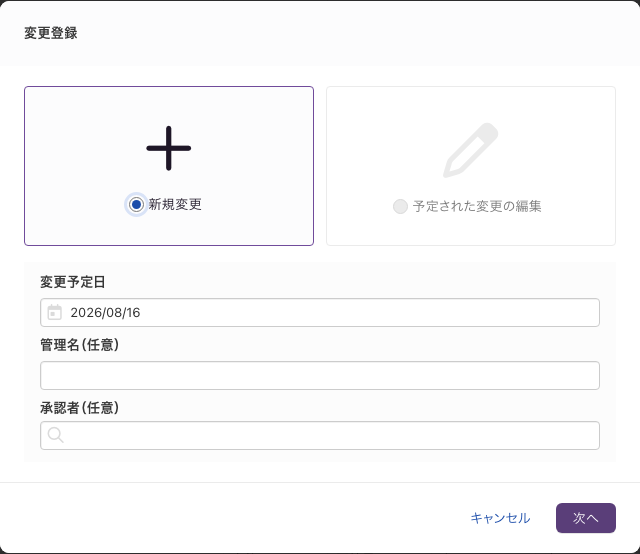Click the 承認者(任意) search field
This screenshot has height=554, width=640.
point(320,436)
